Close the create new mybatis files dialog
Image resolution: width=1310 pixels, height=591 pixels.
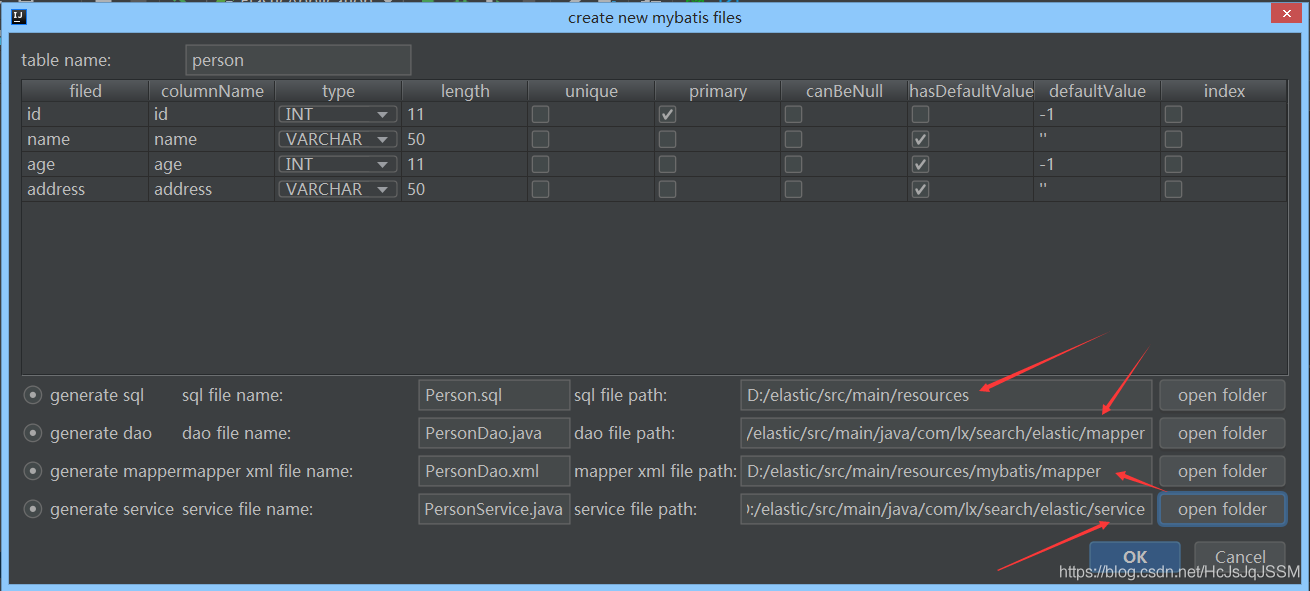click(1283, 15)
